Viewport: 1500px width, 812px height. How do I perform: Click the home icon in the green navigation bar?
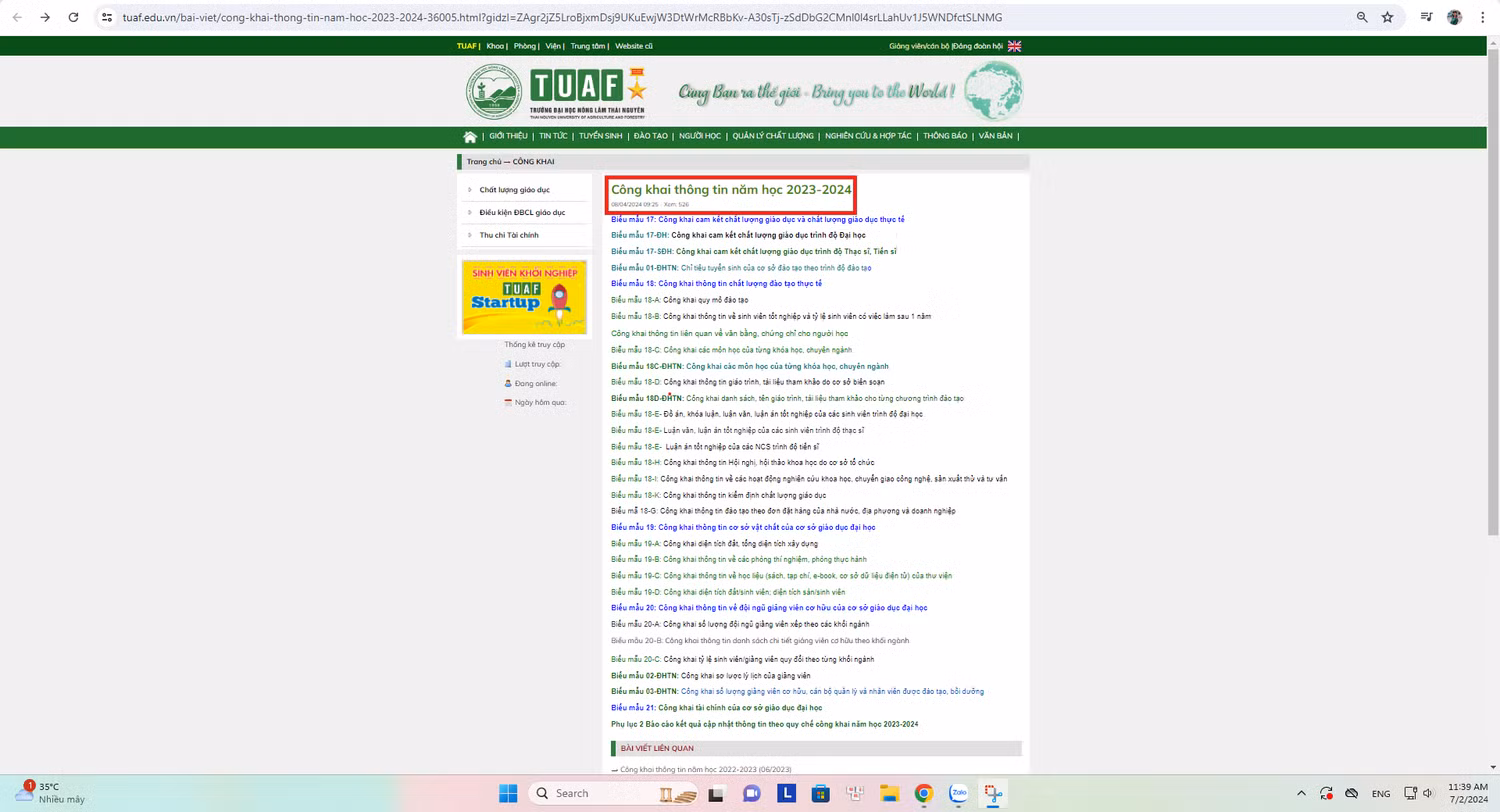(470, 136)
